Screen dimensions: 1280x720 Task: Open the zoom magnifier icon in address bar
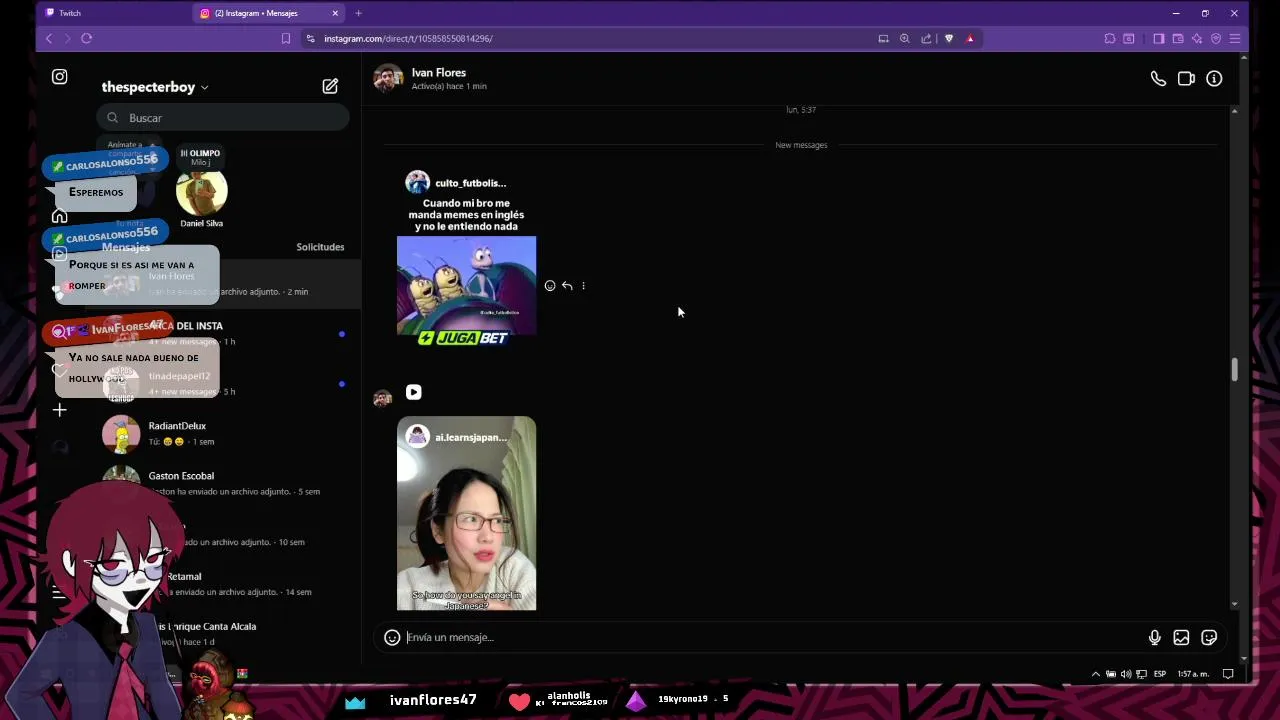point(904,38)
